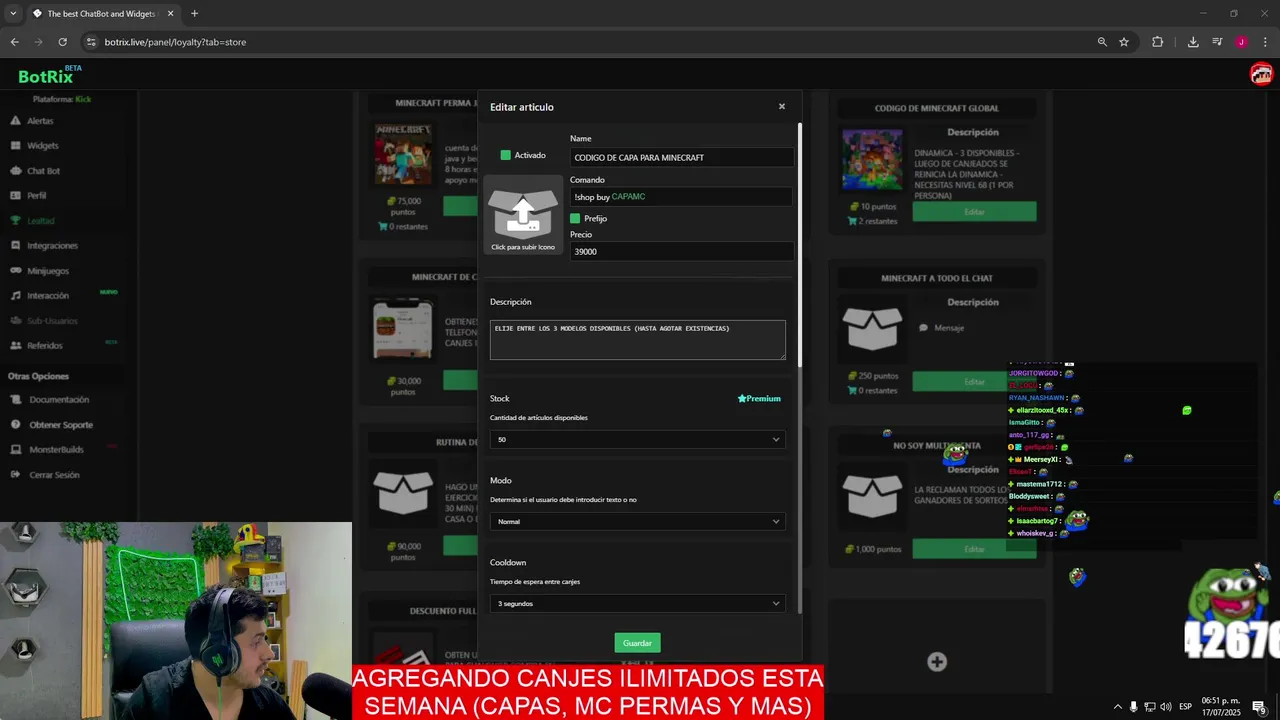Screen dimensions: 1280x720
Task: Open the user avatar in header
Action: [1261, 74]
